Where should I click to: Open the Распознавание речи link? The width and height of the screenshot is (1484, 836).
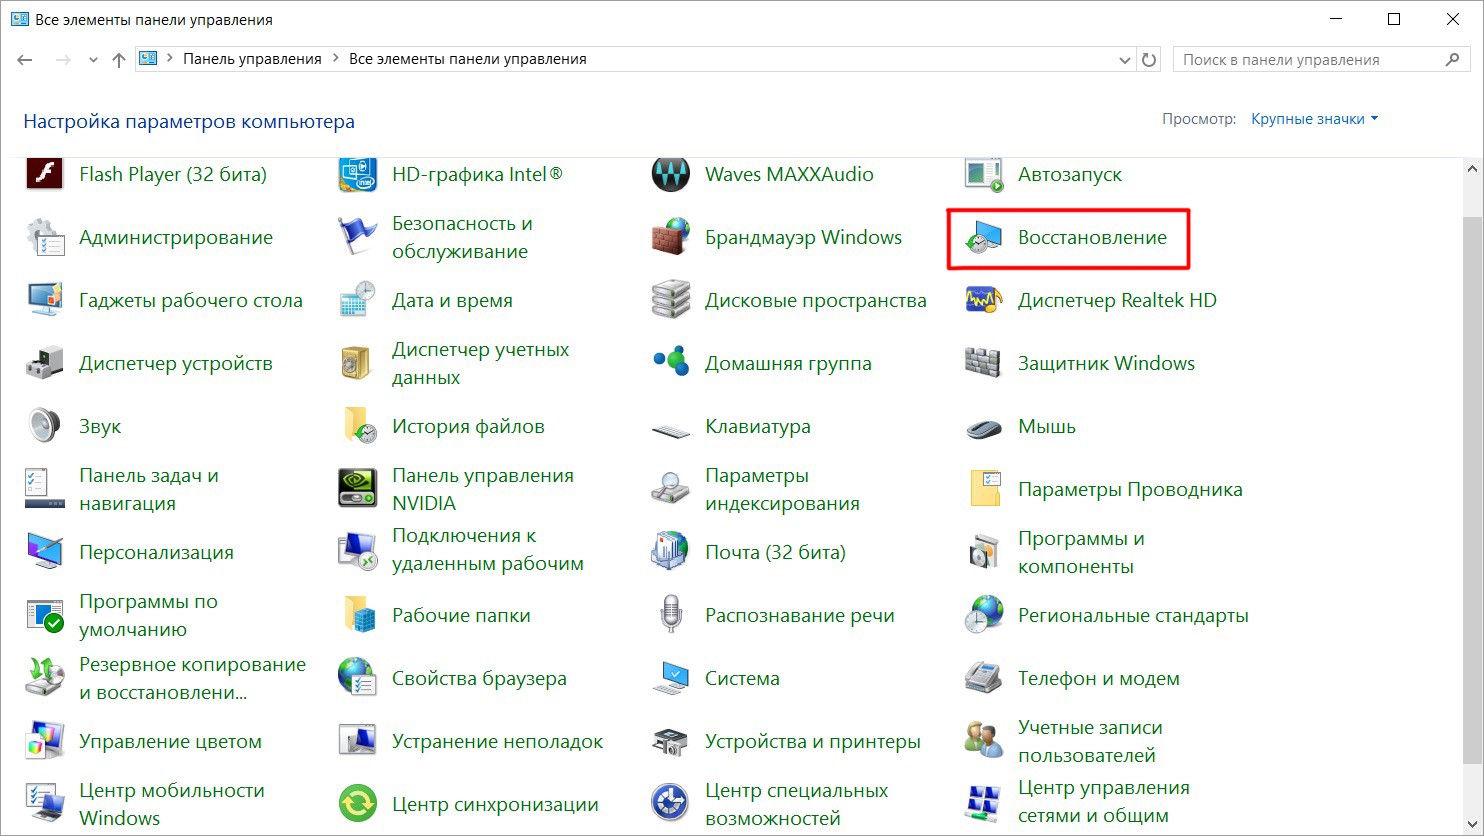[x=800, y=616]
